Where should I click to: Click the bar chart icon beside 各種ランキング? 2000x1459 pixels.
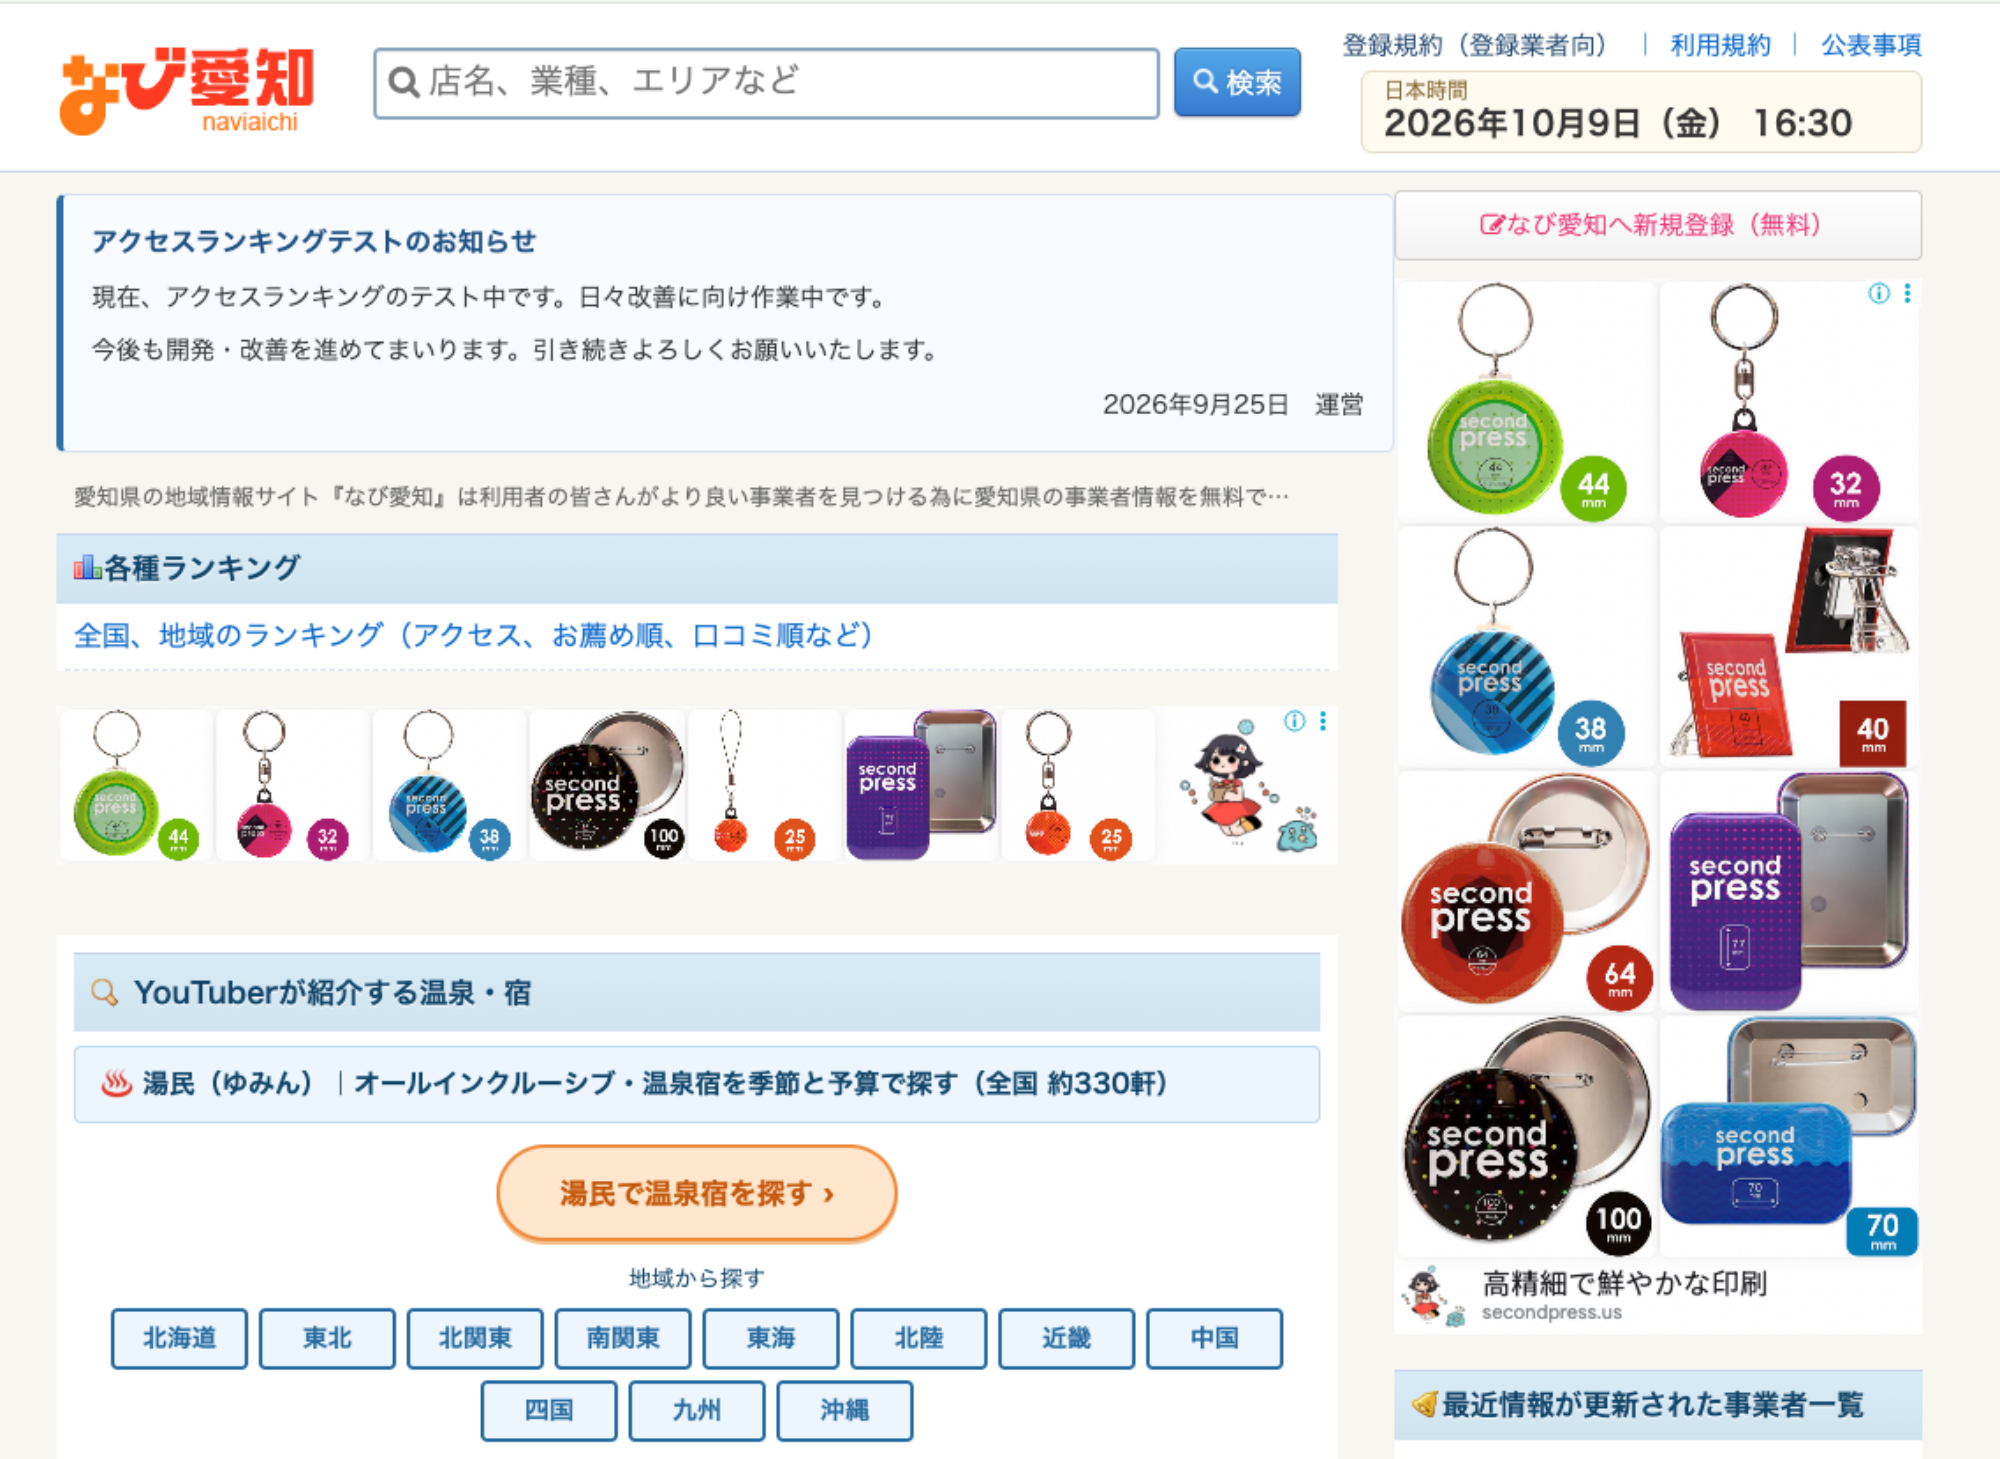point(87,567)
